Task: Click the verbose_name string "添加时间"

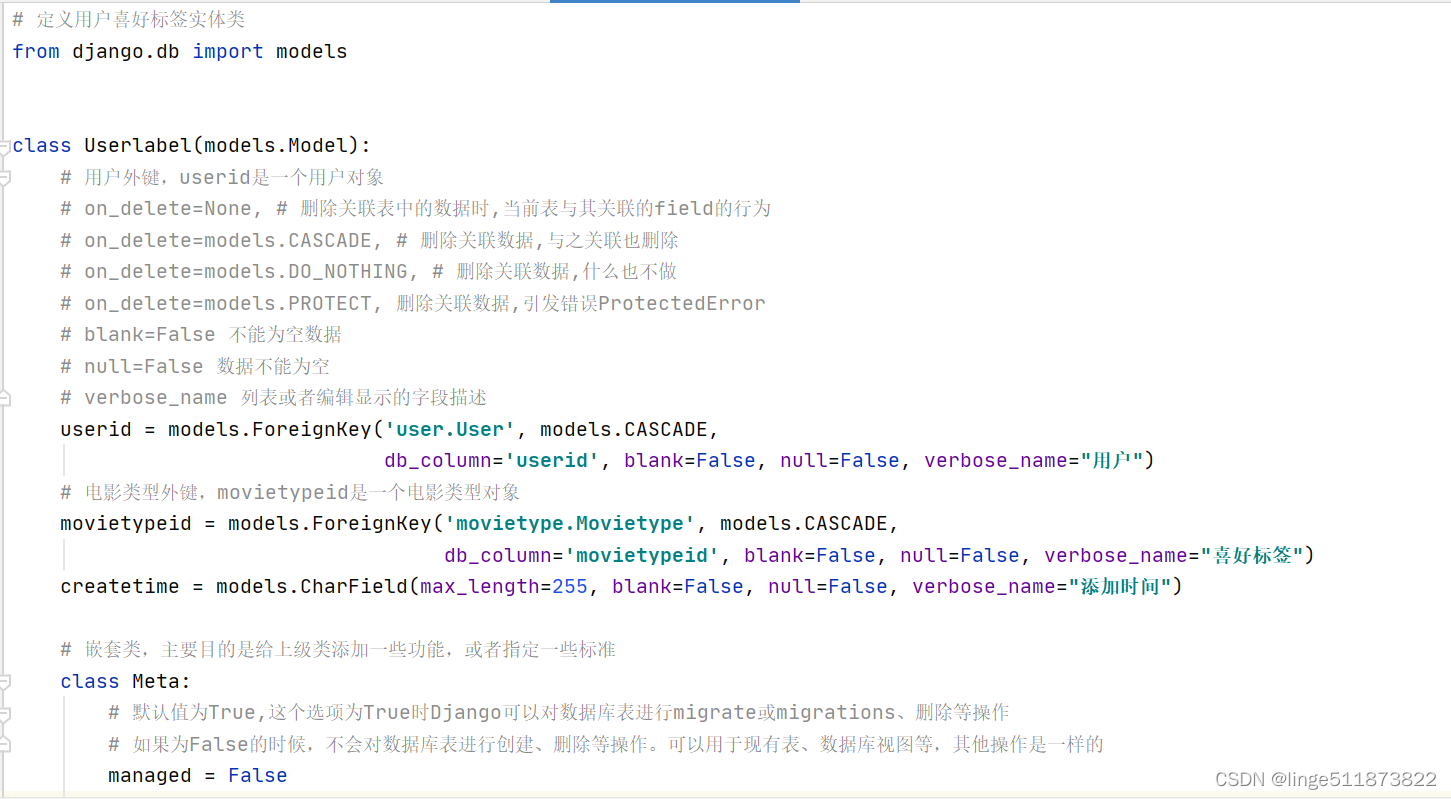Action: click(x=1119, y=587)
